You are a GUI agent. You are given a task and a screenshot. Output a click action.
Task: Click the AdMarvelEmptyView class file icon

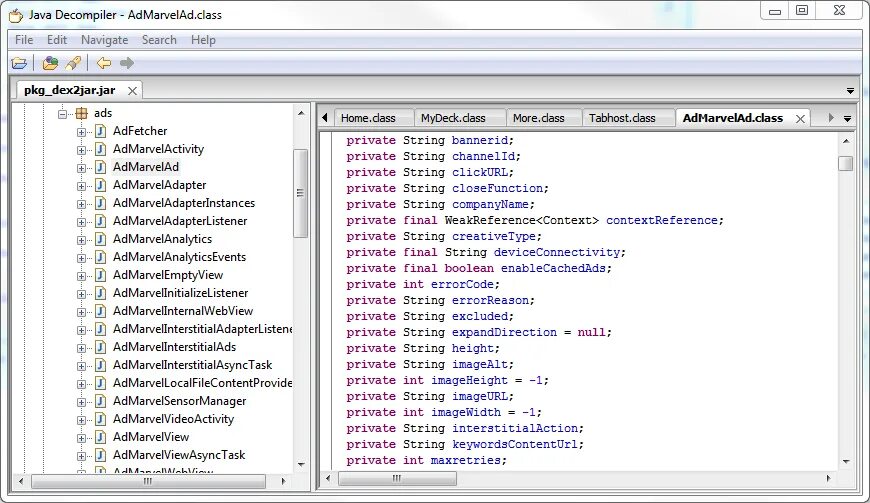point(100,275)
